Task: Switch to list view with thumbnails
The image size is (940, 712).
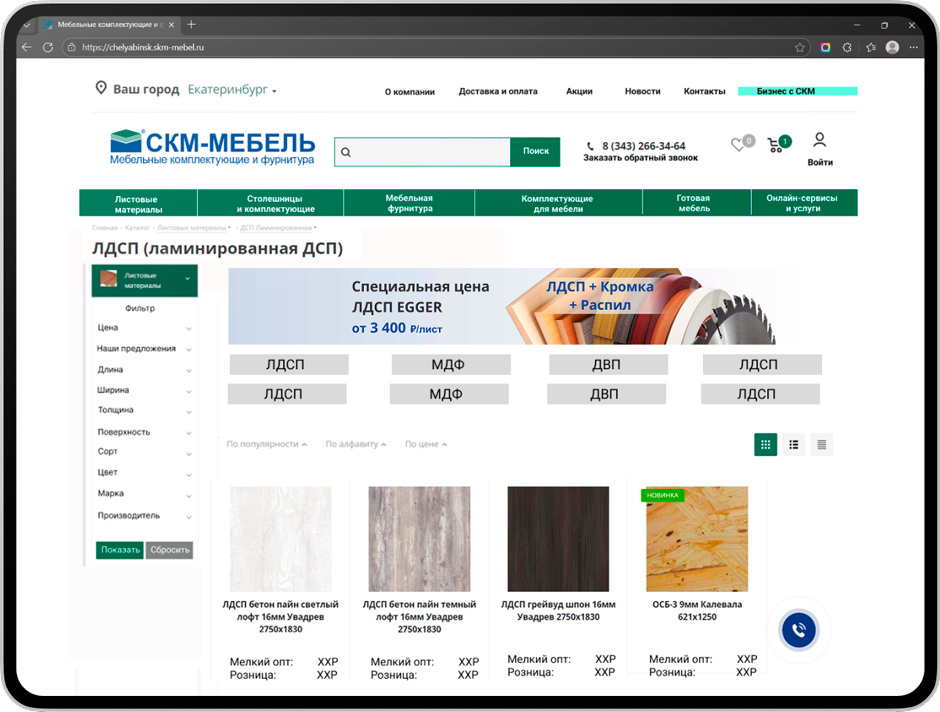Action: click(x=793, y=445)
